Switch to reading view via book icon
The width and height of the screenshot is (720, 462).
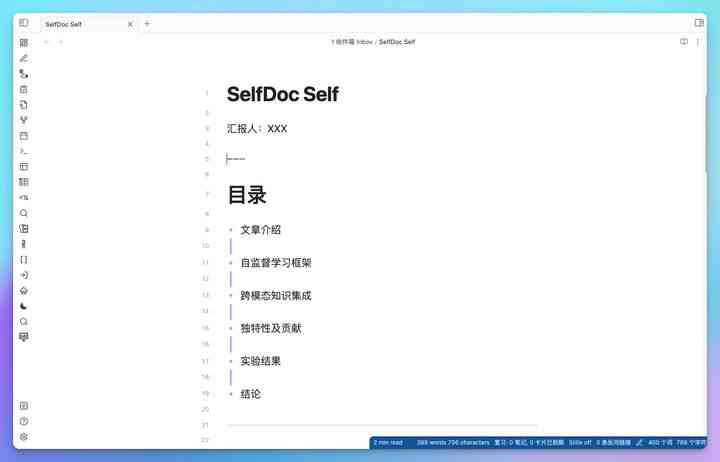[684, 42]
